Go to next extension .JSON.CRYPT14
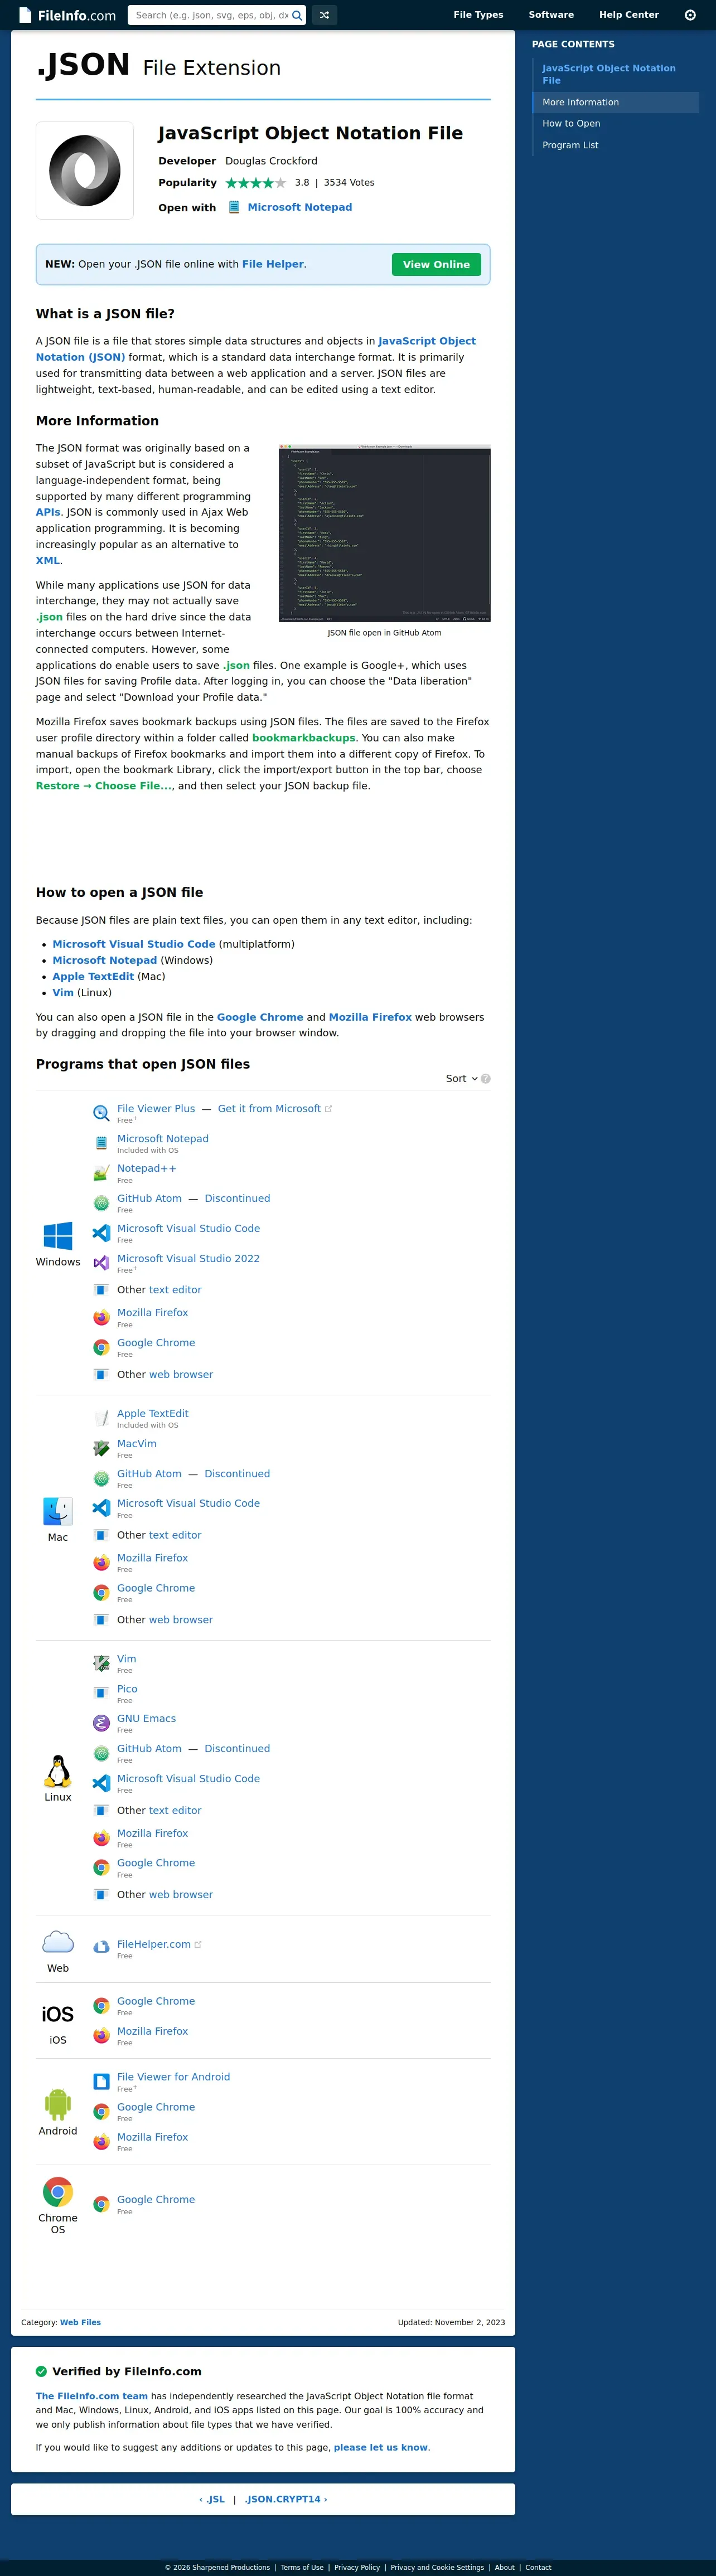The height and width of the screenshot is (2576, 716). tap(286, 2499)
